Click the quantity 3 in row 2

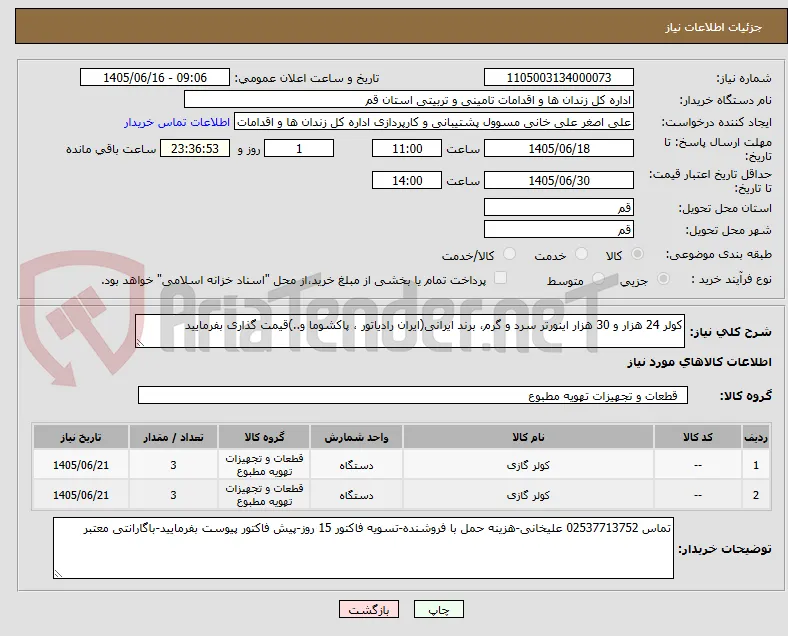tap(173, 495)
